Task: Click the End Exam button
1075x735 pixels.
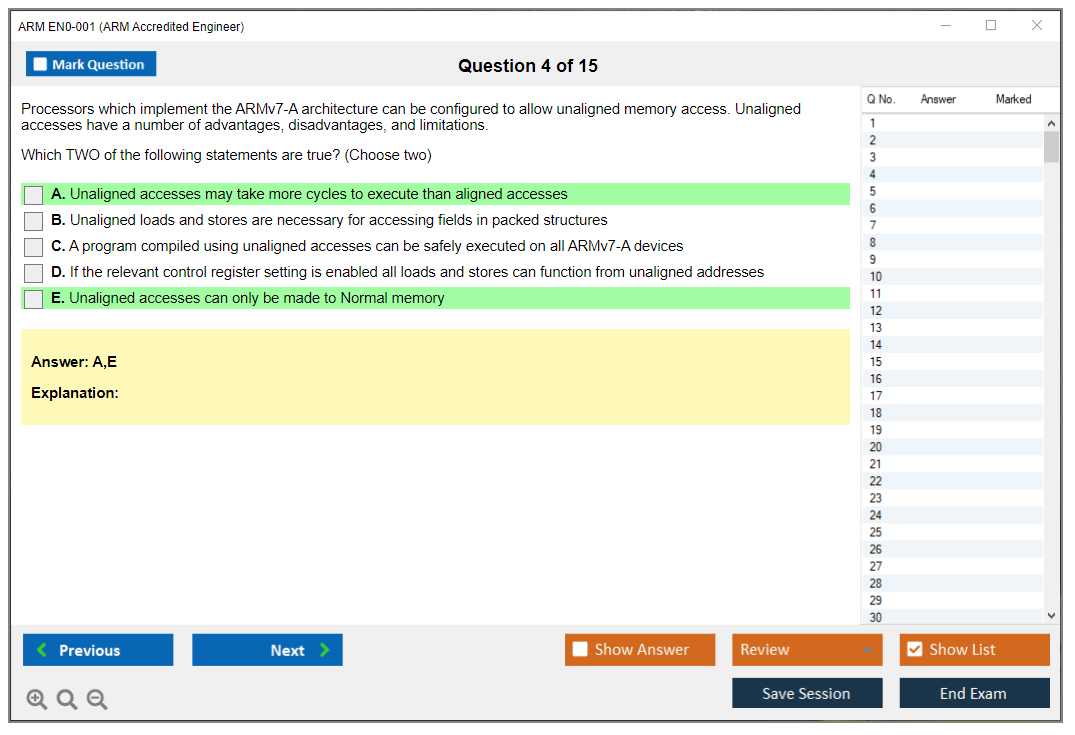Action: click(x=973, y=693)
